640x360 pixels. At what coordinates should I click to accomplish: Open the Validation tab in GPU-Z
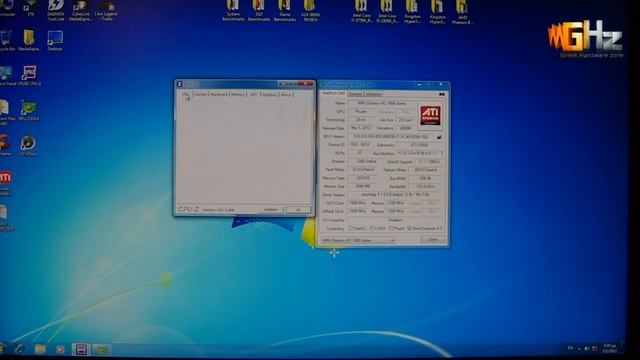[374, 94]
